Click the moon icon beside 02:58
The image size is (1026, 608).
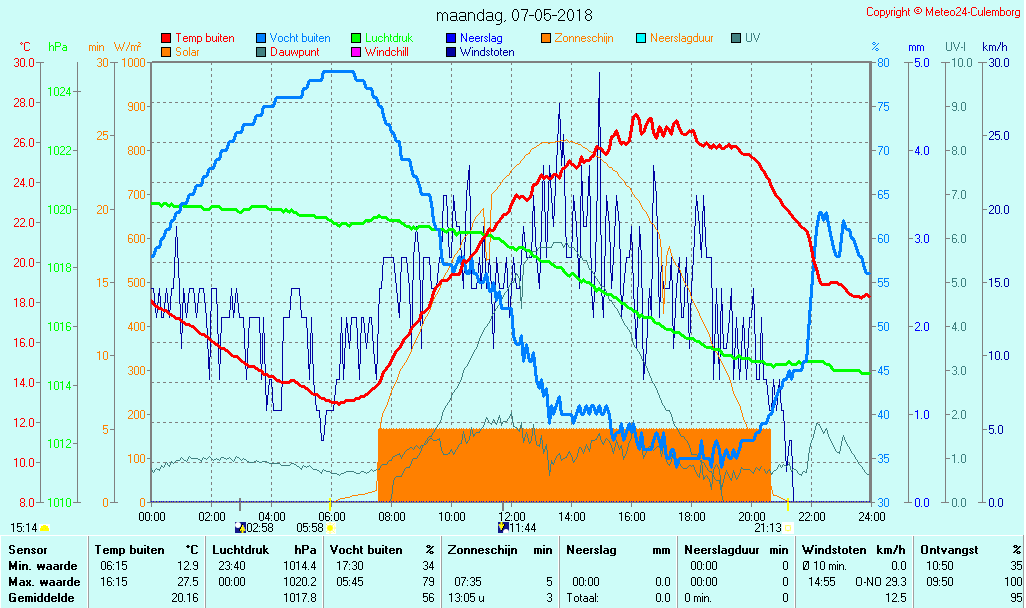coord(239,527)
